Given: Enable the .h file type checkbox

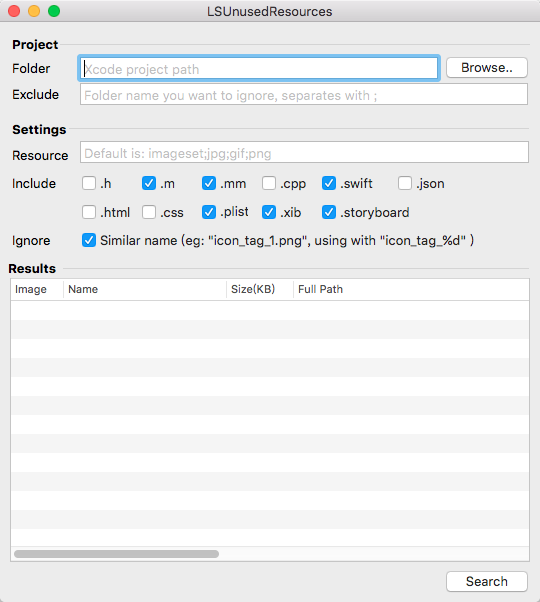Looking at the screenshot, I should click(x=89, y=183).
